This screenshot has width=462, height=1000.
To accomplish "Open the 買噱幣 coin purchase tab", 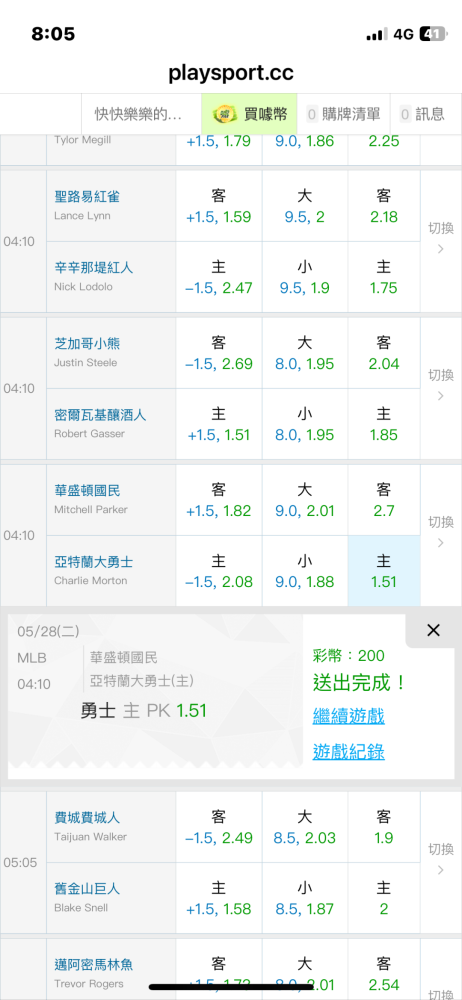I will (x=250, y=114).
